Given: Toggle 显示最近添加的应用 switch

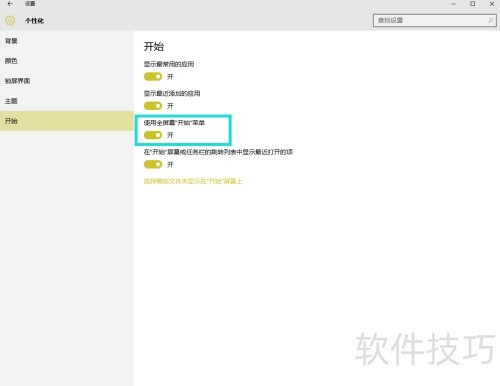Looking at the screenshot, I should [153, 106].
